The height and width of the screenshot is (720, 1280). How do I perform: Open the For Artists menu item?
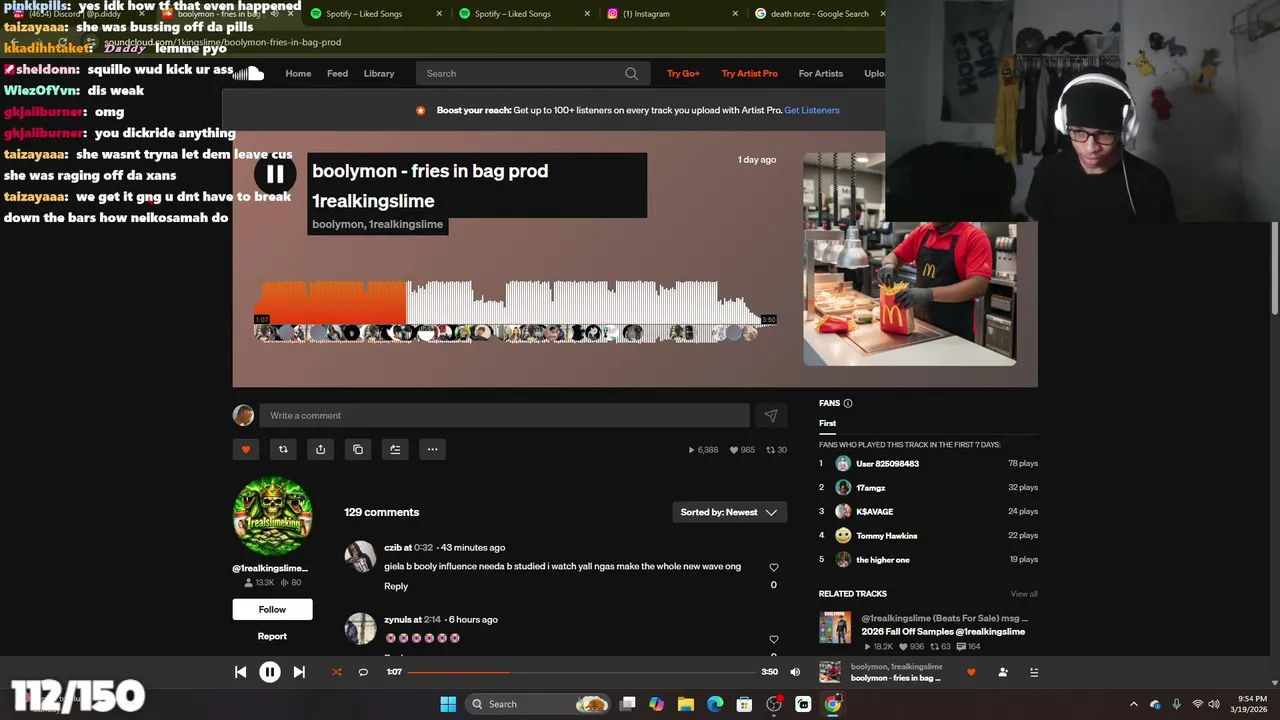point(820,73)
